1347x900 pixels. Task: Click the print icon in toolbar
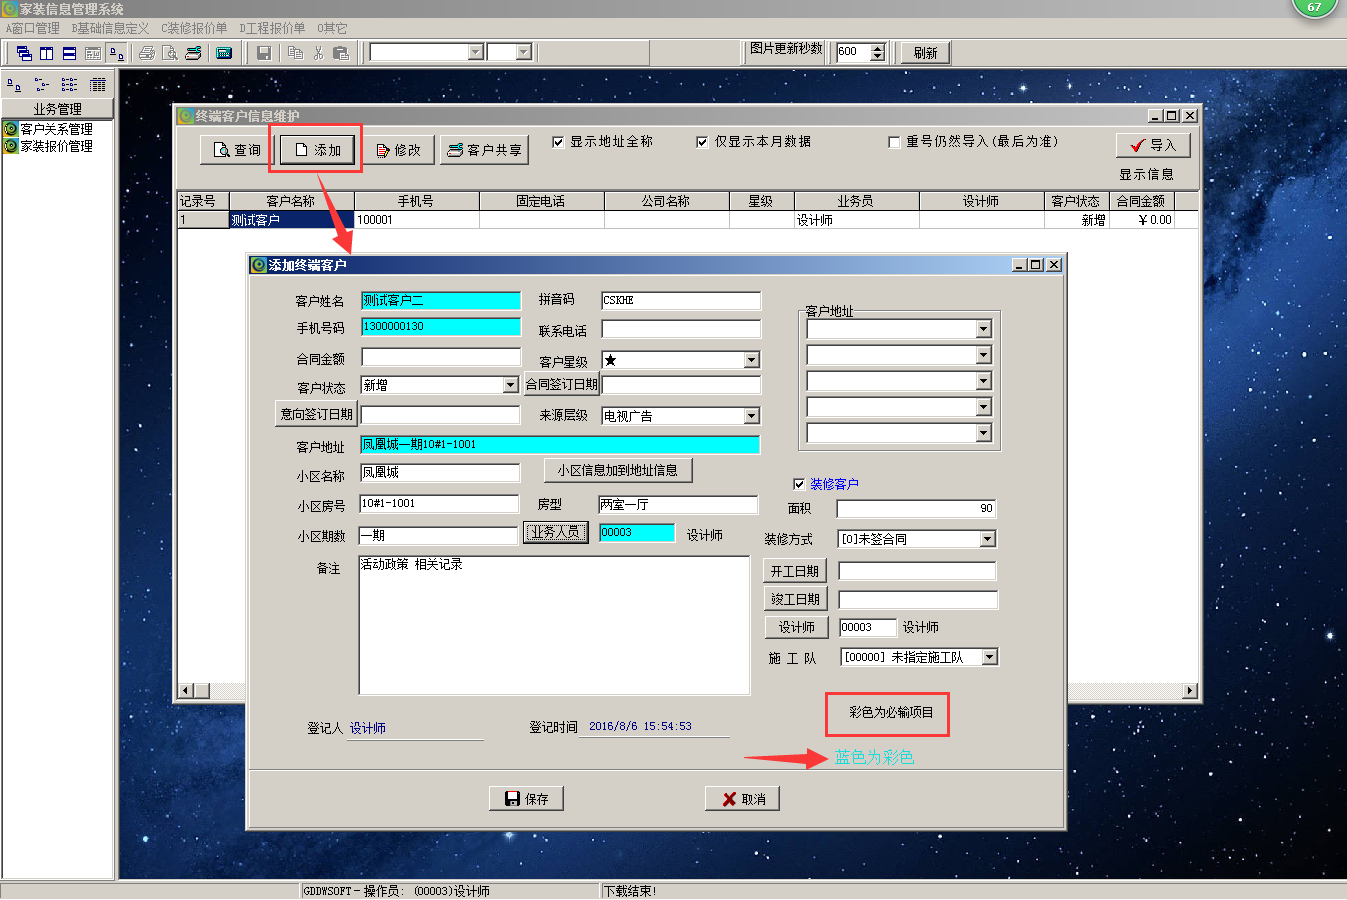click(x=147, y=53)
